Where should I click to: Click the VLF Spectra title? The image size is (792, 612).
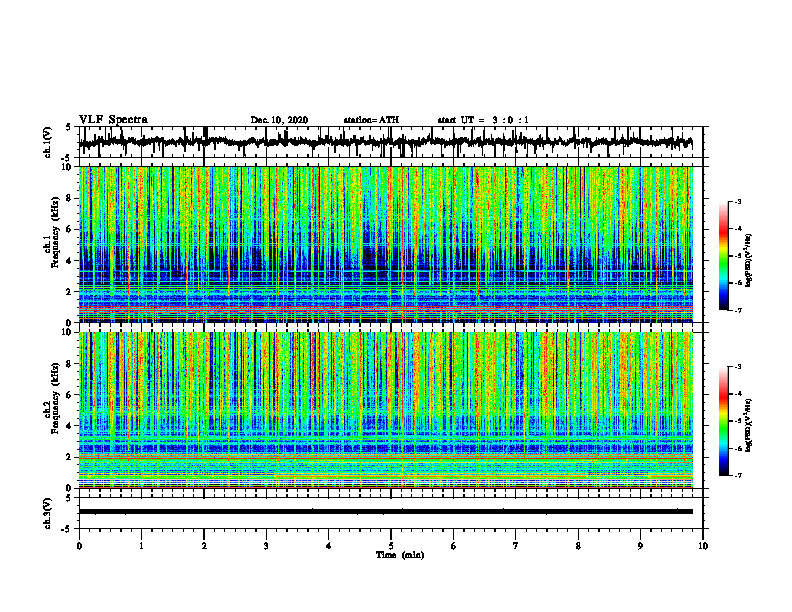[113, 120]
